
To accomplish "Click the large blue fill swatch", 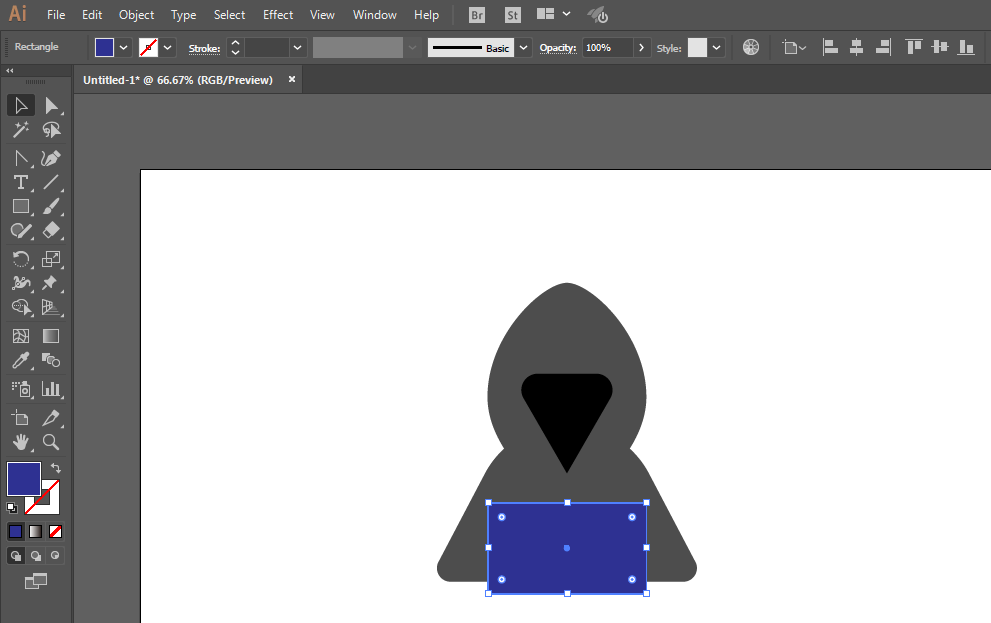I will 24,479.
